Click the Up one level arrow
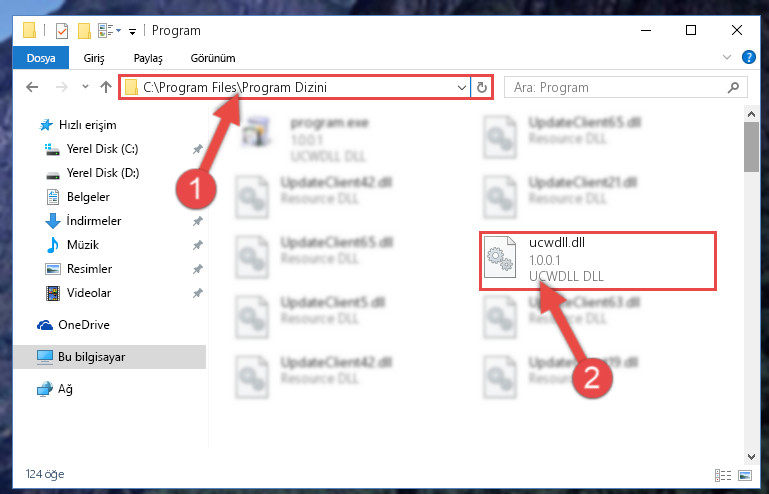The height and width of the screenshot is (494, 769). click(x=105, y=87)
